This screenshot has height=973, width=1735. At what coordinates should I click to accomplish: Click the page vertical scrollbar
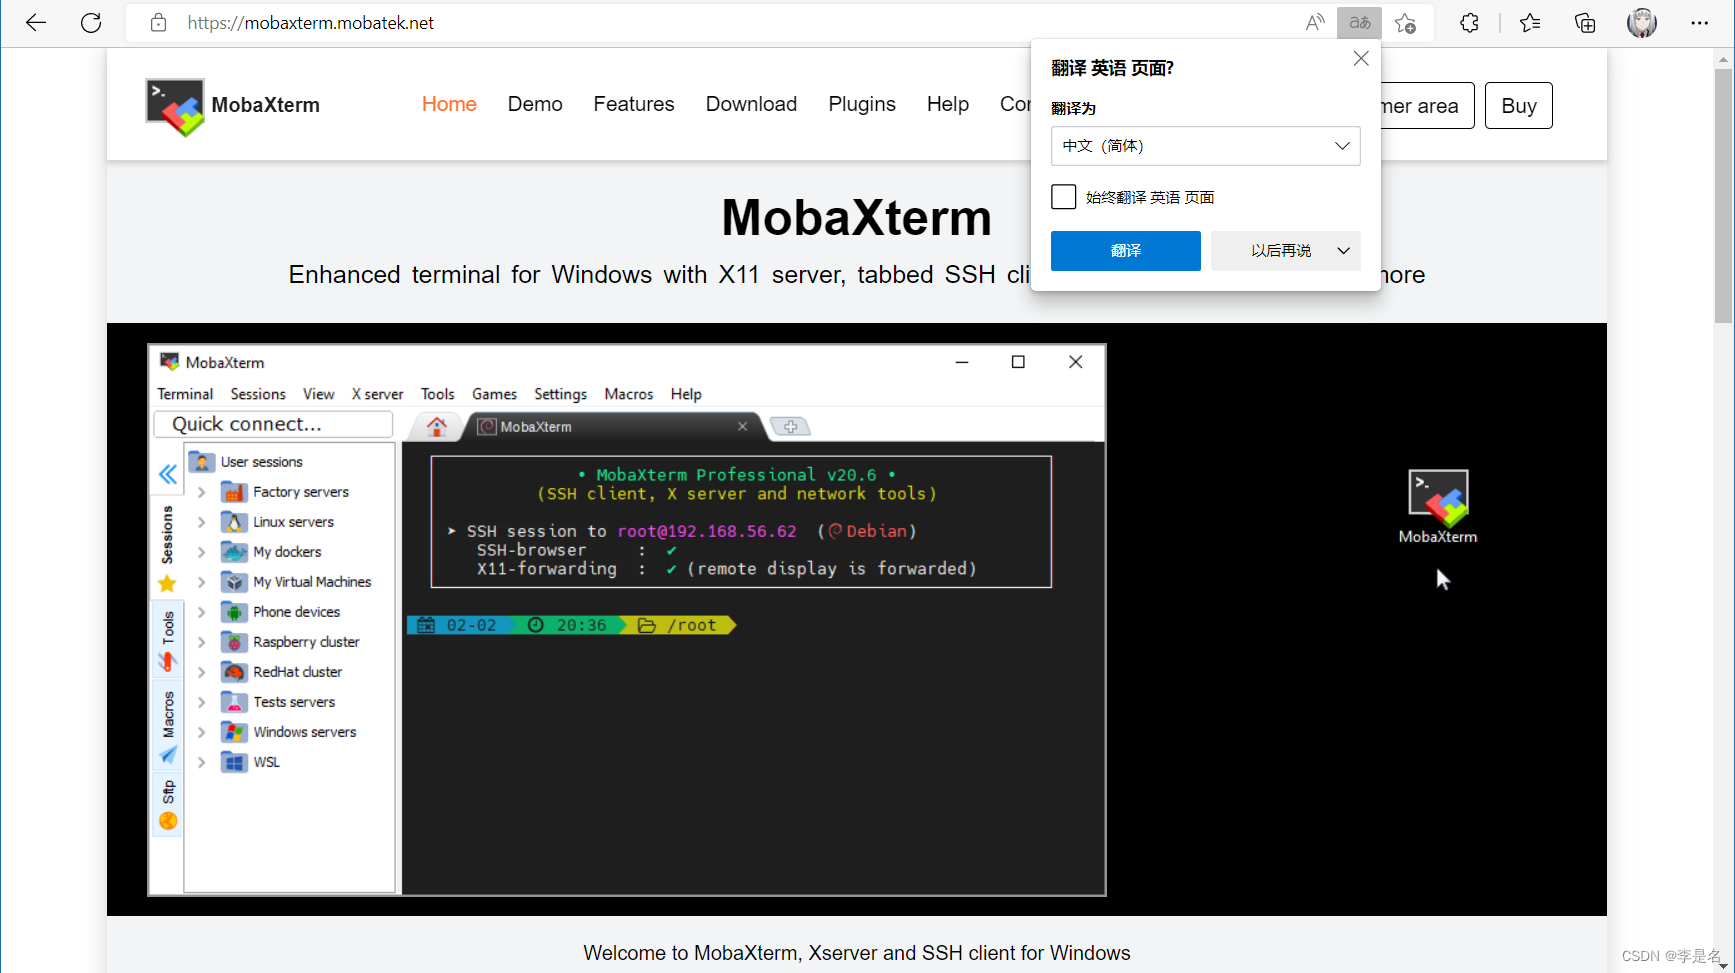[1723, 195]
